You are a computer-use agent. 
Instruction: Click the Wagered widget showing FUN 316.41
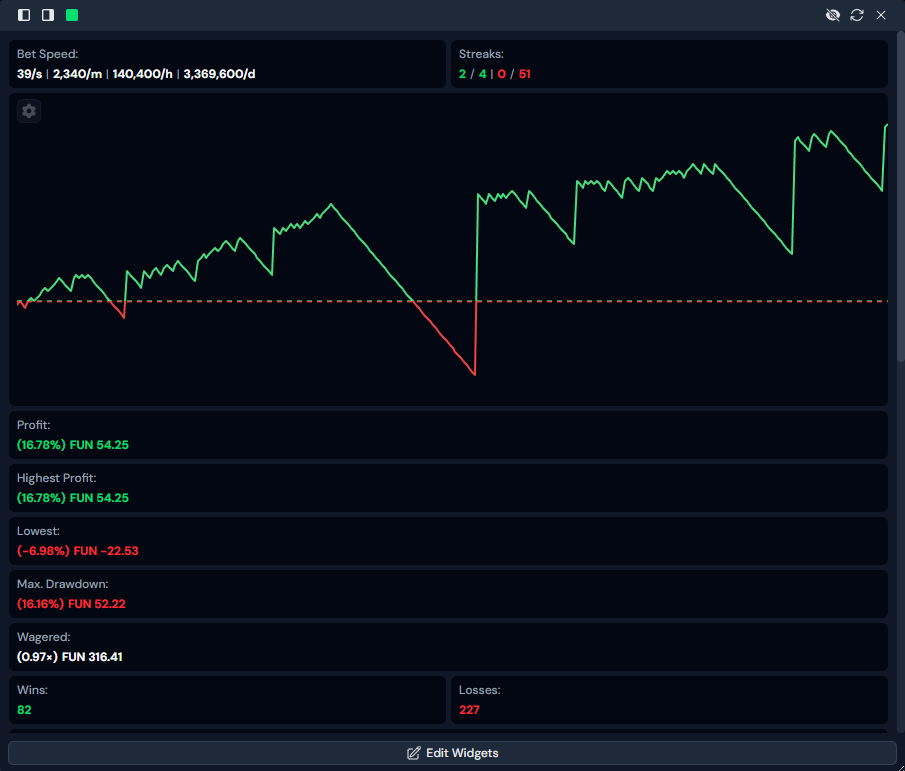(x=448, y=647)
